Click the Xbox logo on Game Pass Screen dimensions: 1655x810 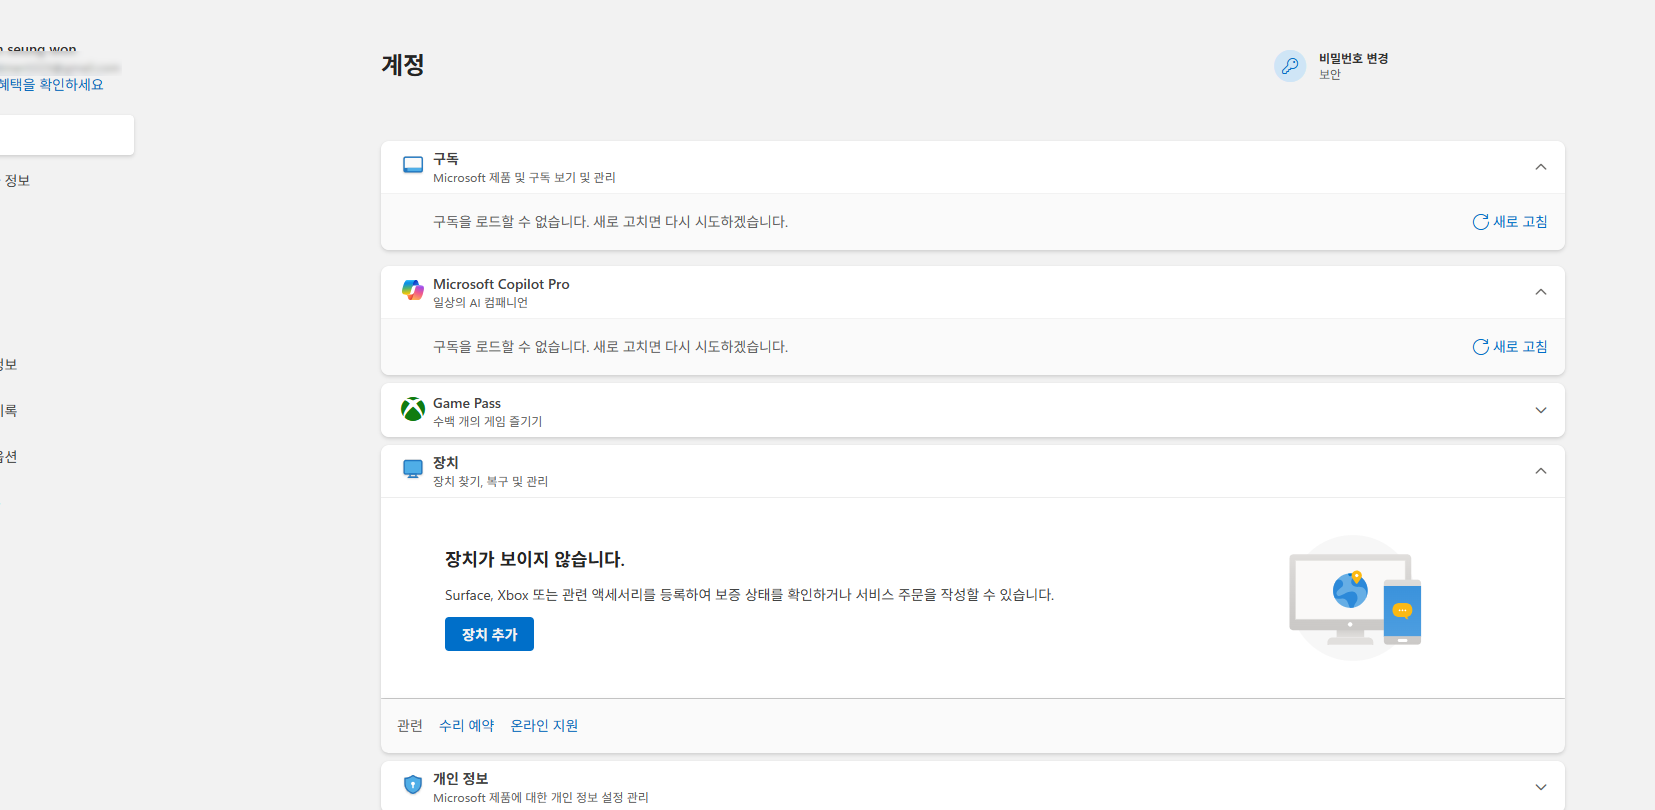(x=413, y=409)
